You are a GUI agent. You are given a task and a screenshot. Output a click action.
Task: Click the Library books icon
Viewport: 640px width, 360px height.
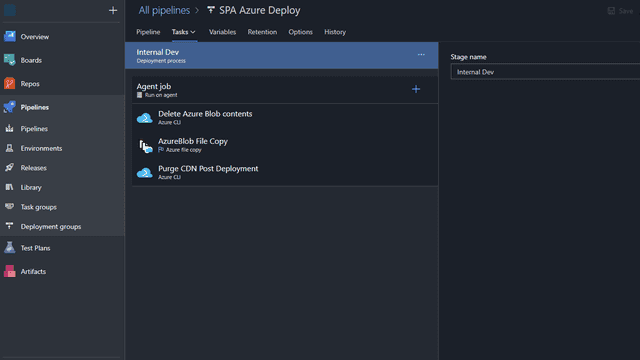[9, 187]
